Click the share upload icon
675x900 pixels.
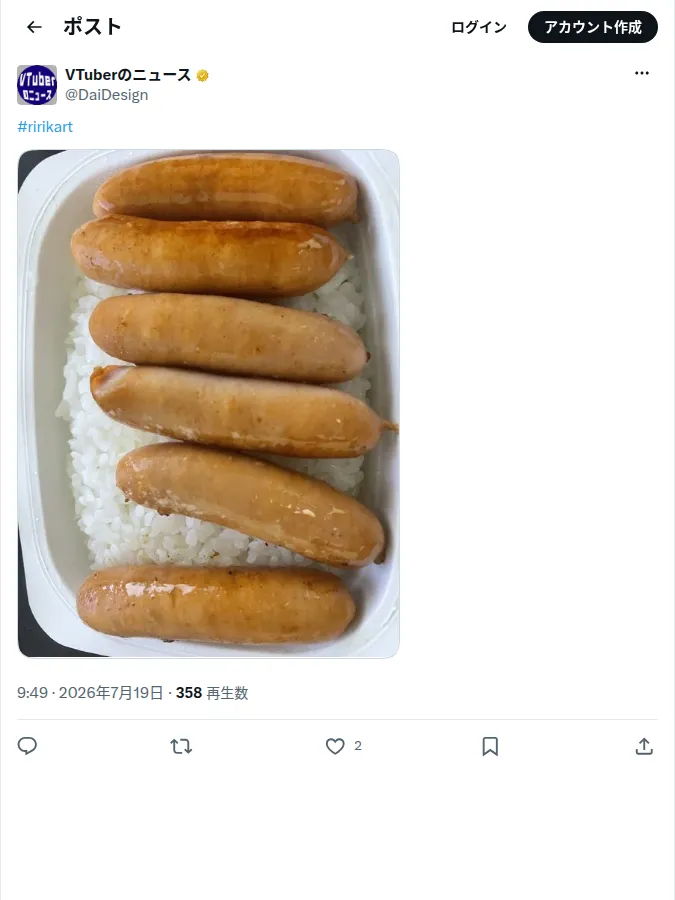pyautogui.click(x=644, y=746)
